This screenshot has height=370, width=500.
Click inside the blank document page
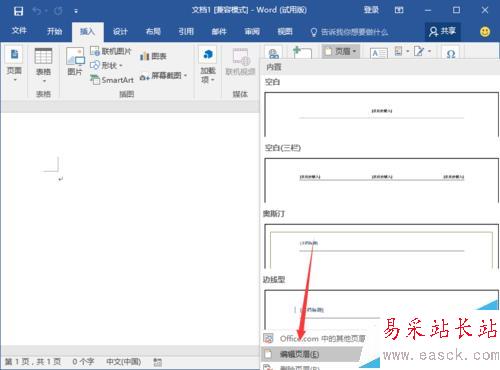[130, 230]
